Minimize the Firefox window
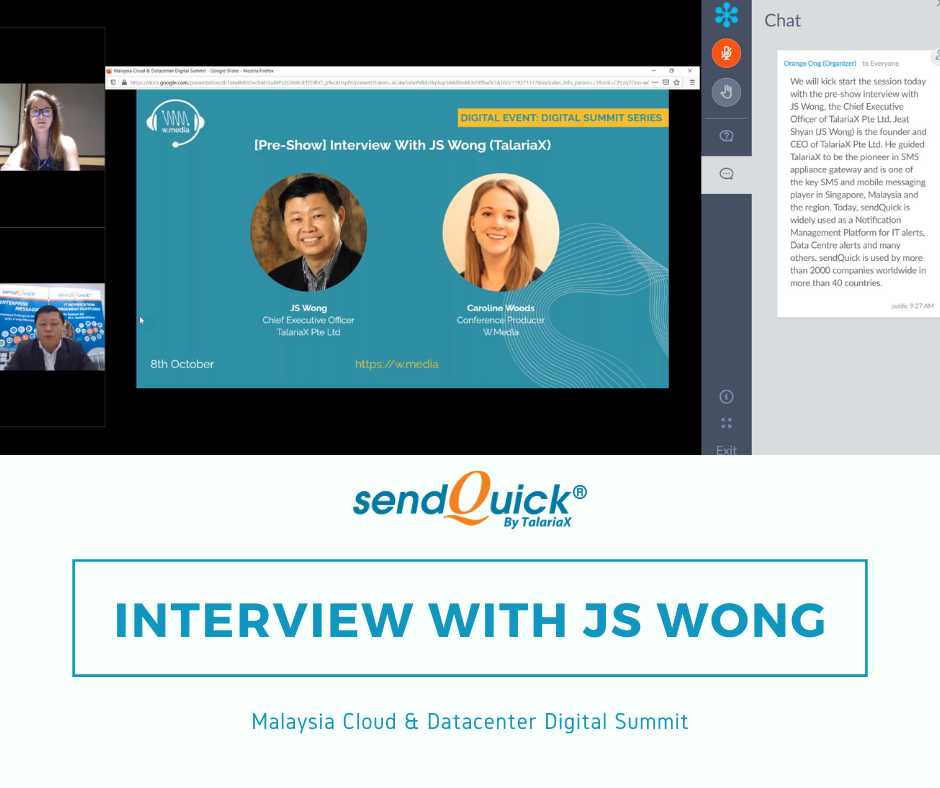The height and width of the screenshot is (788, 940). pos(653,71)
